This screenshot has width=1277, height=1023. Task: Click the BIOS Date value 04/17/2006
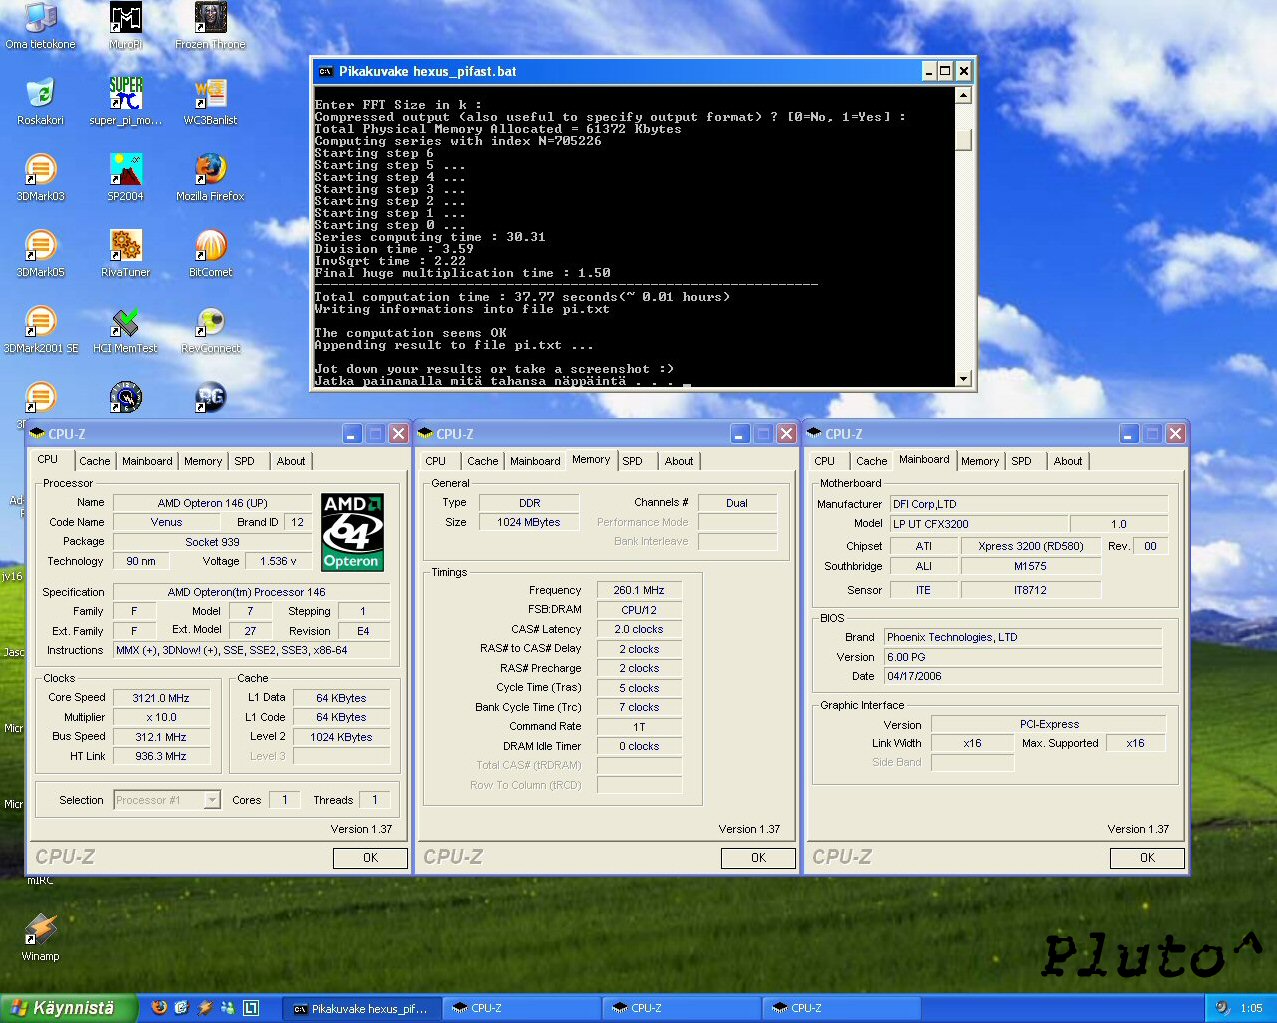tap(1023, 676)
